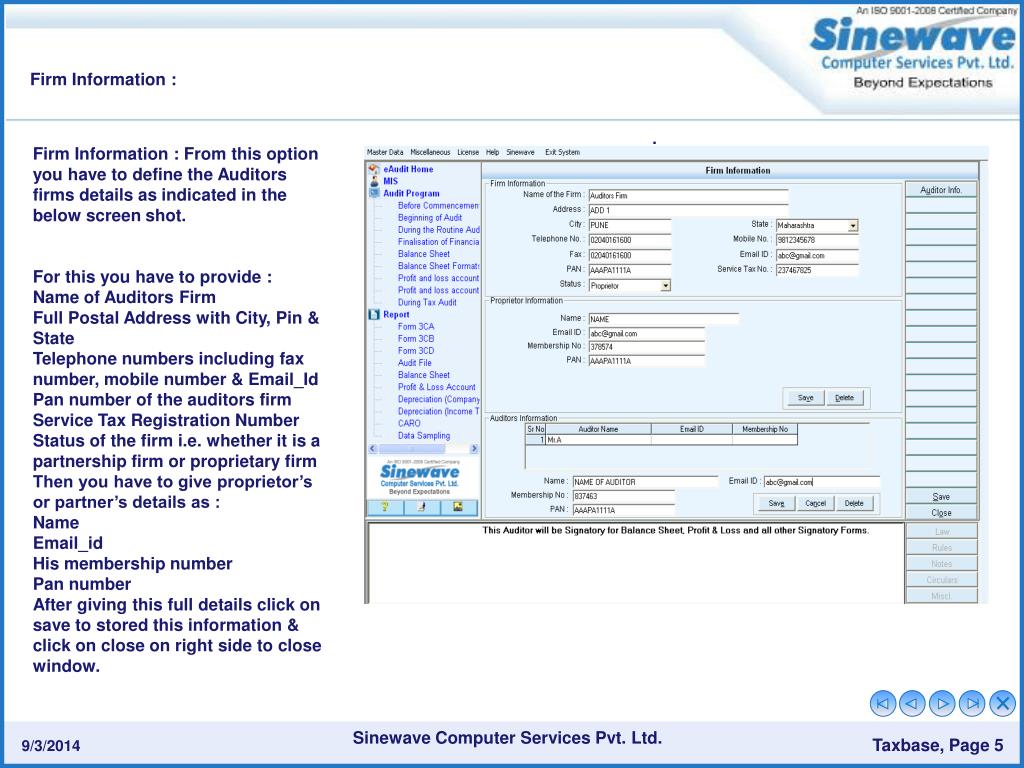Open the Help menu
Viewport: 1024px width, 768px height.
(492, 152)
